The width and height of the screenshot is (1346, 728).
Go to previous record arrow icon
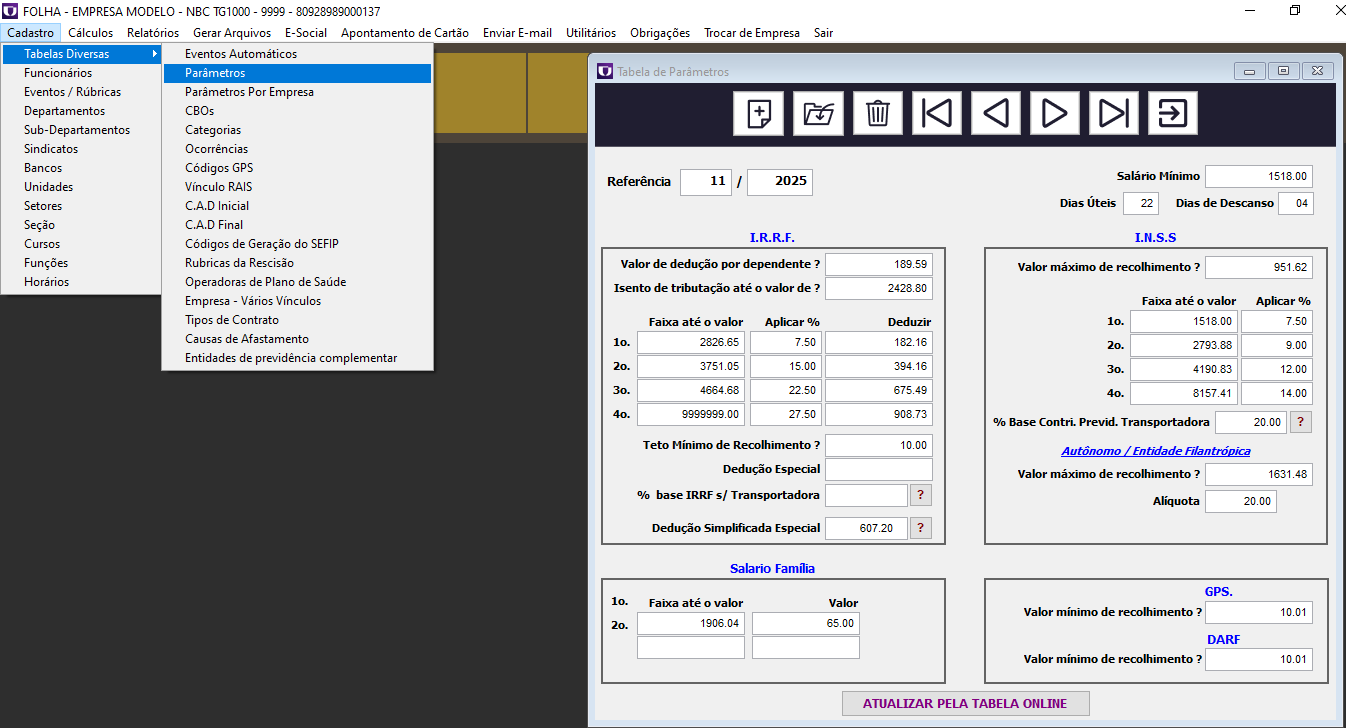[996, 113]
